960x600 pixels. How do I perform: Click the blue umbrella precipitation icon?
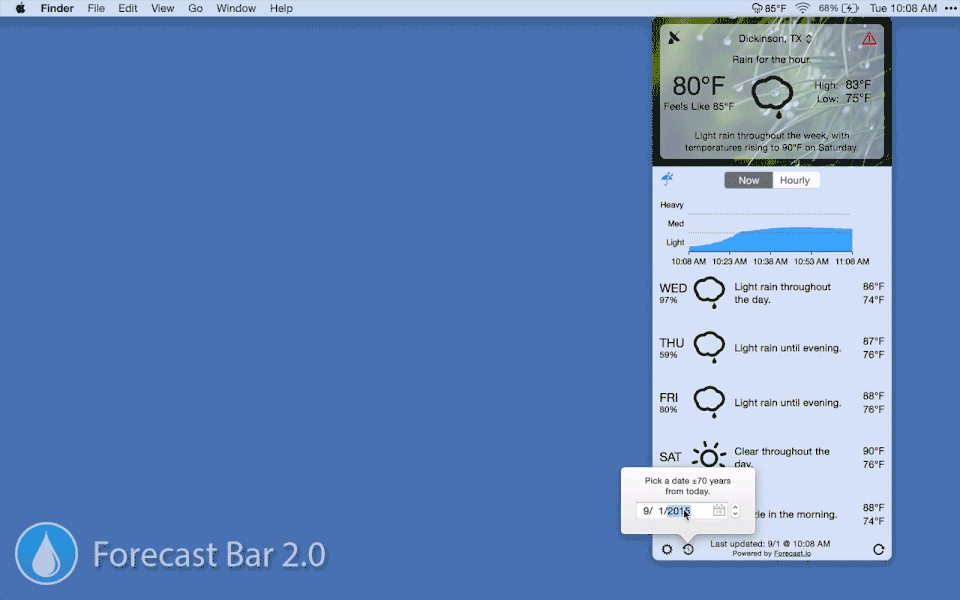(x=667, y=179)
